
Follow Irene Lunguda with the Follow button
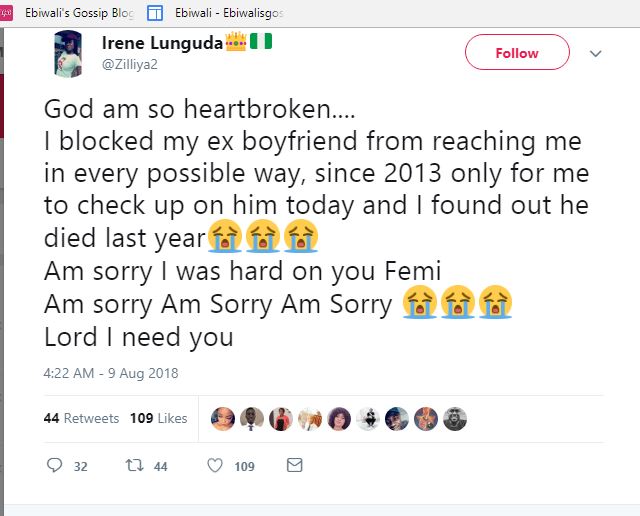click(x=517, y=53)
